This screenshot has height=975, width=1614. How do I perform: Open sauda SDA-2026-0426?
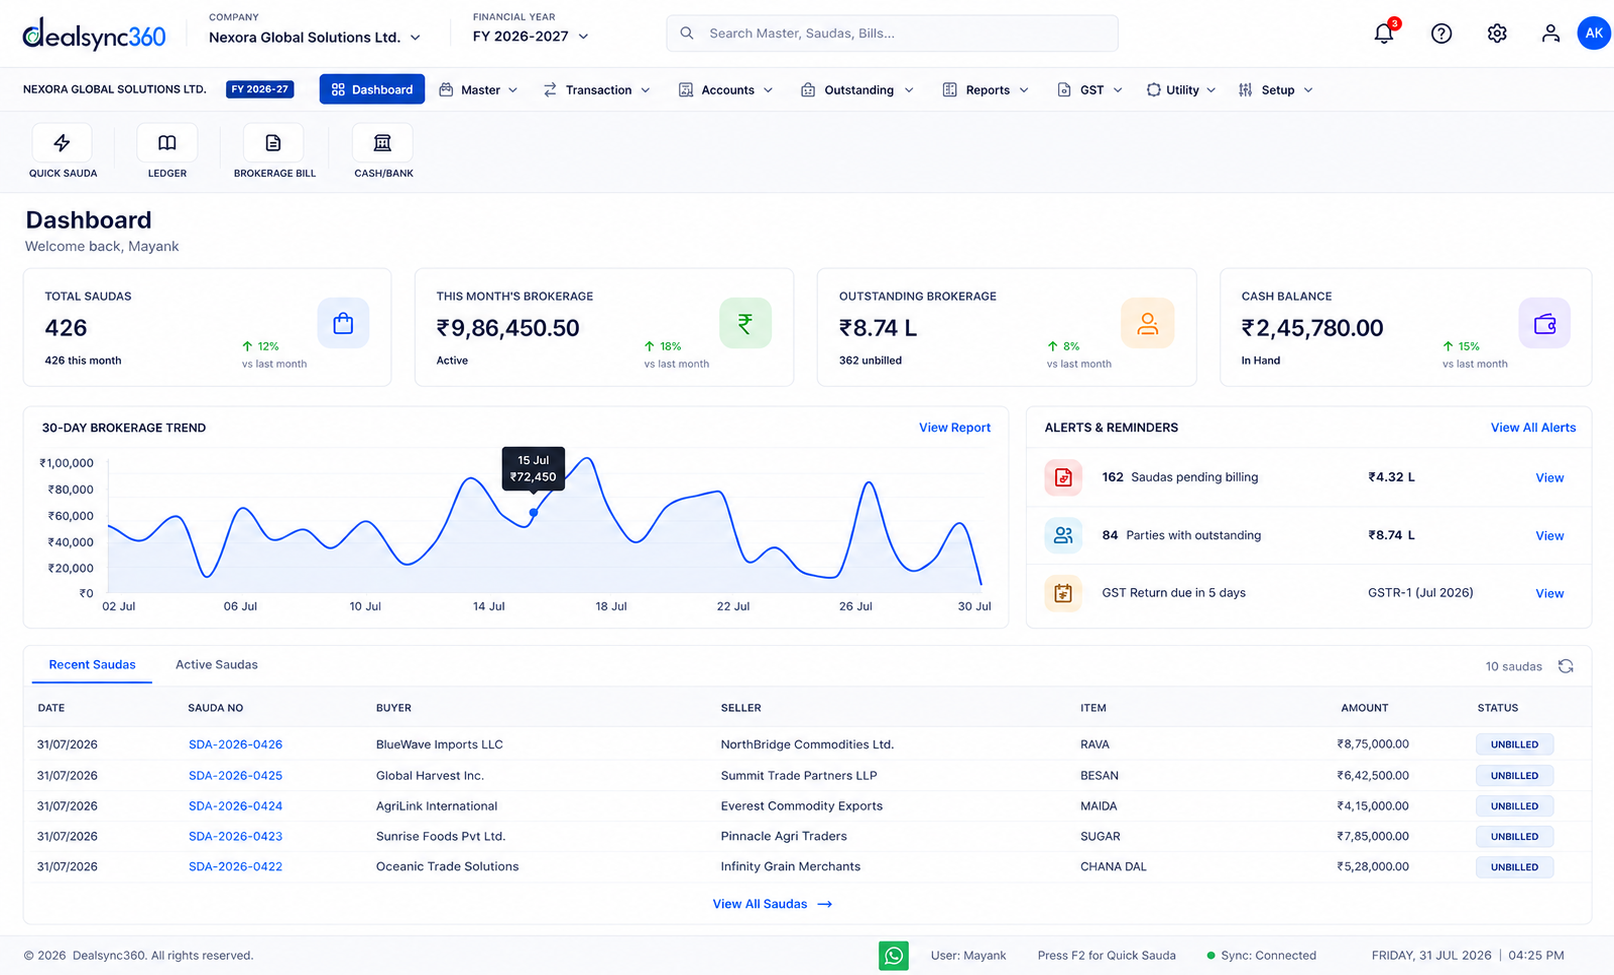click(x=235, y=744)
